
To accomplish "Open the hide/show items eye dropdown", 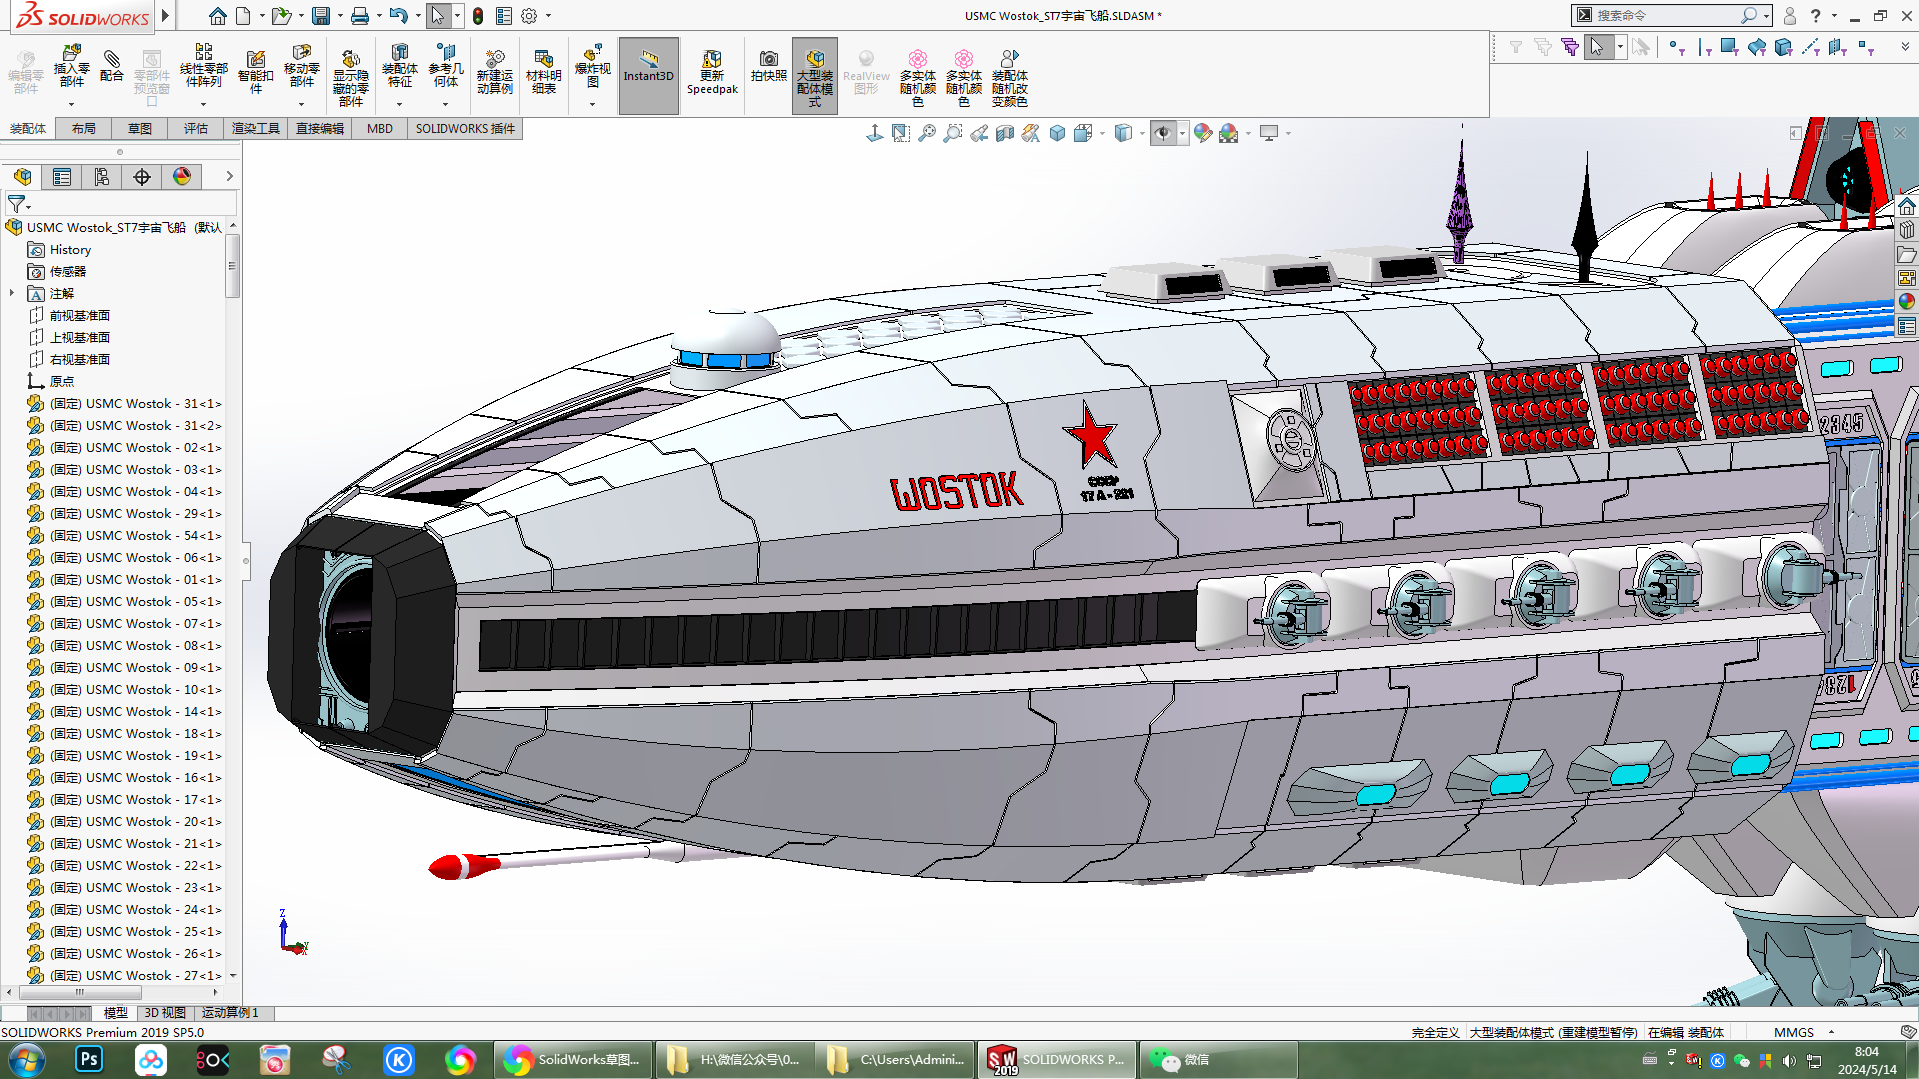I will point(1181,133).
